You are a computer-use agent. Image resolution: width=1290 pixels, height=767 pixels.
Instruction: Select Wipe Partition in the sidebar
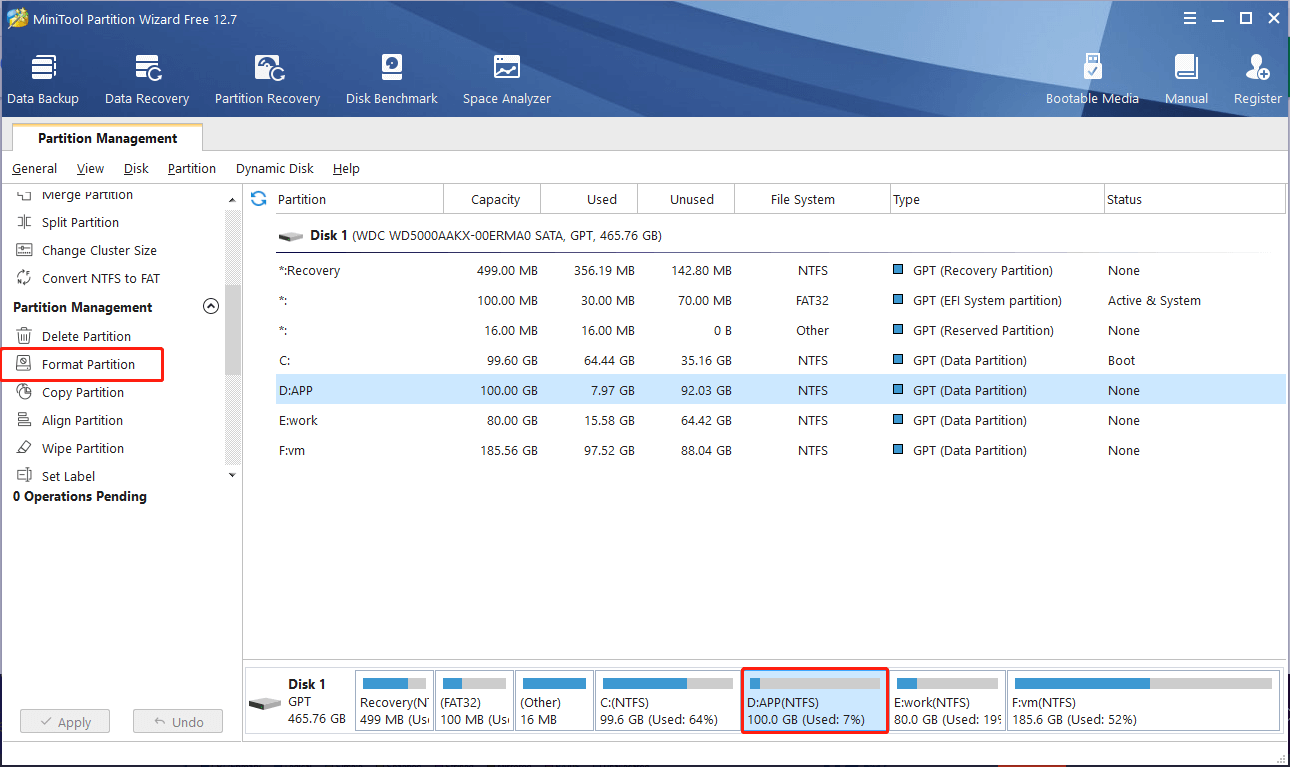[83, 449]
